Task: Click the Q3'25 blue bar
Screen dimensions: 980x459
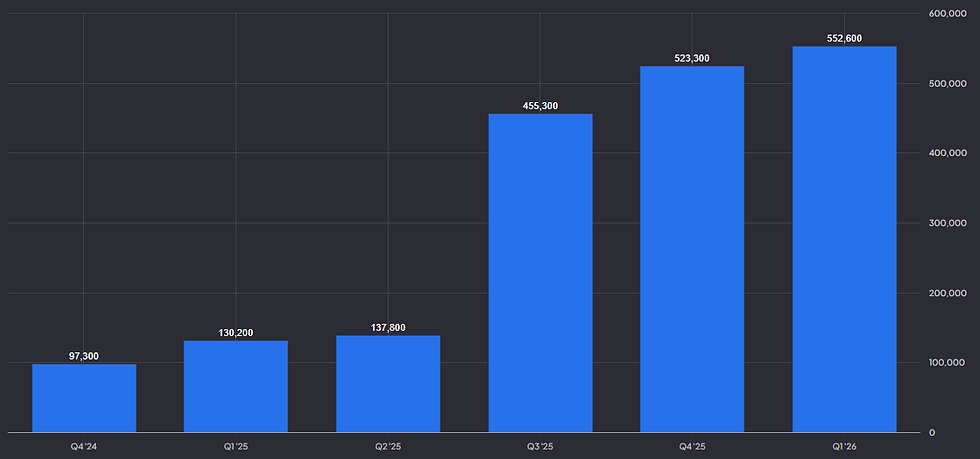Action: point(540,273)
